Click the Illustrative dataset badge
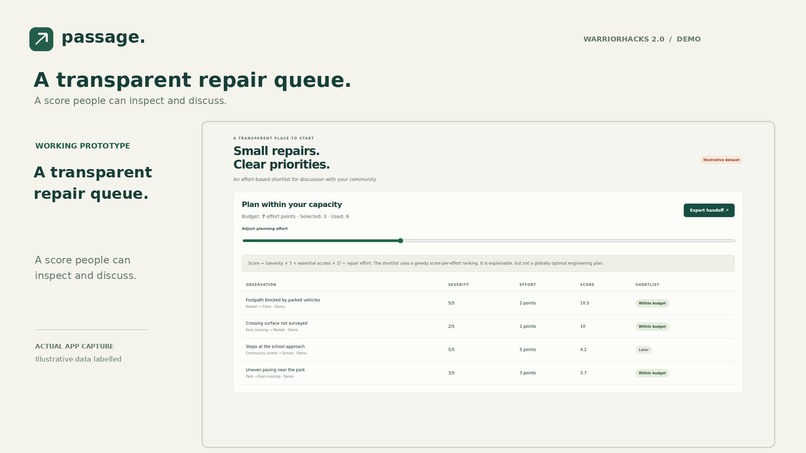The width and height of the screenshot is (806, 453). (721, 160)
